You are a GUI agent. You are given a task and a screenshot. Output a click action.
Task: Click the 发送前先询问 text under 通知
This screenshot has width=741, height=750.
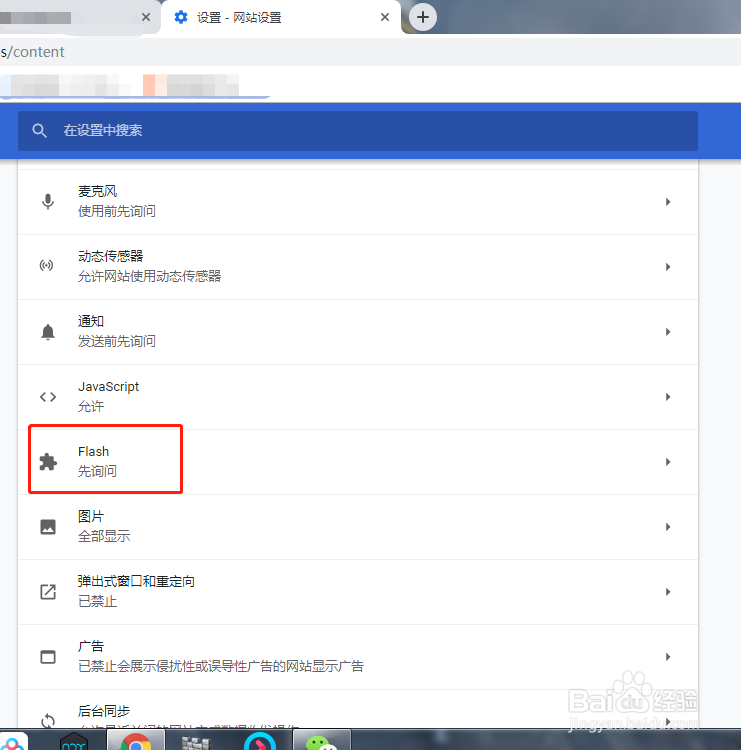(x=117, y=342)
